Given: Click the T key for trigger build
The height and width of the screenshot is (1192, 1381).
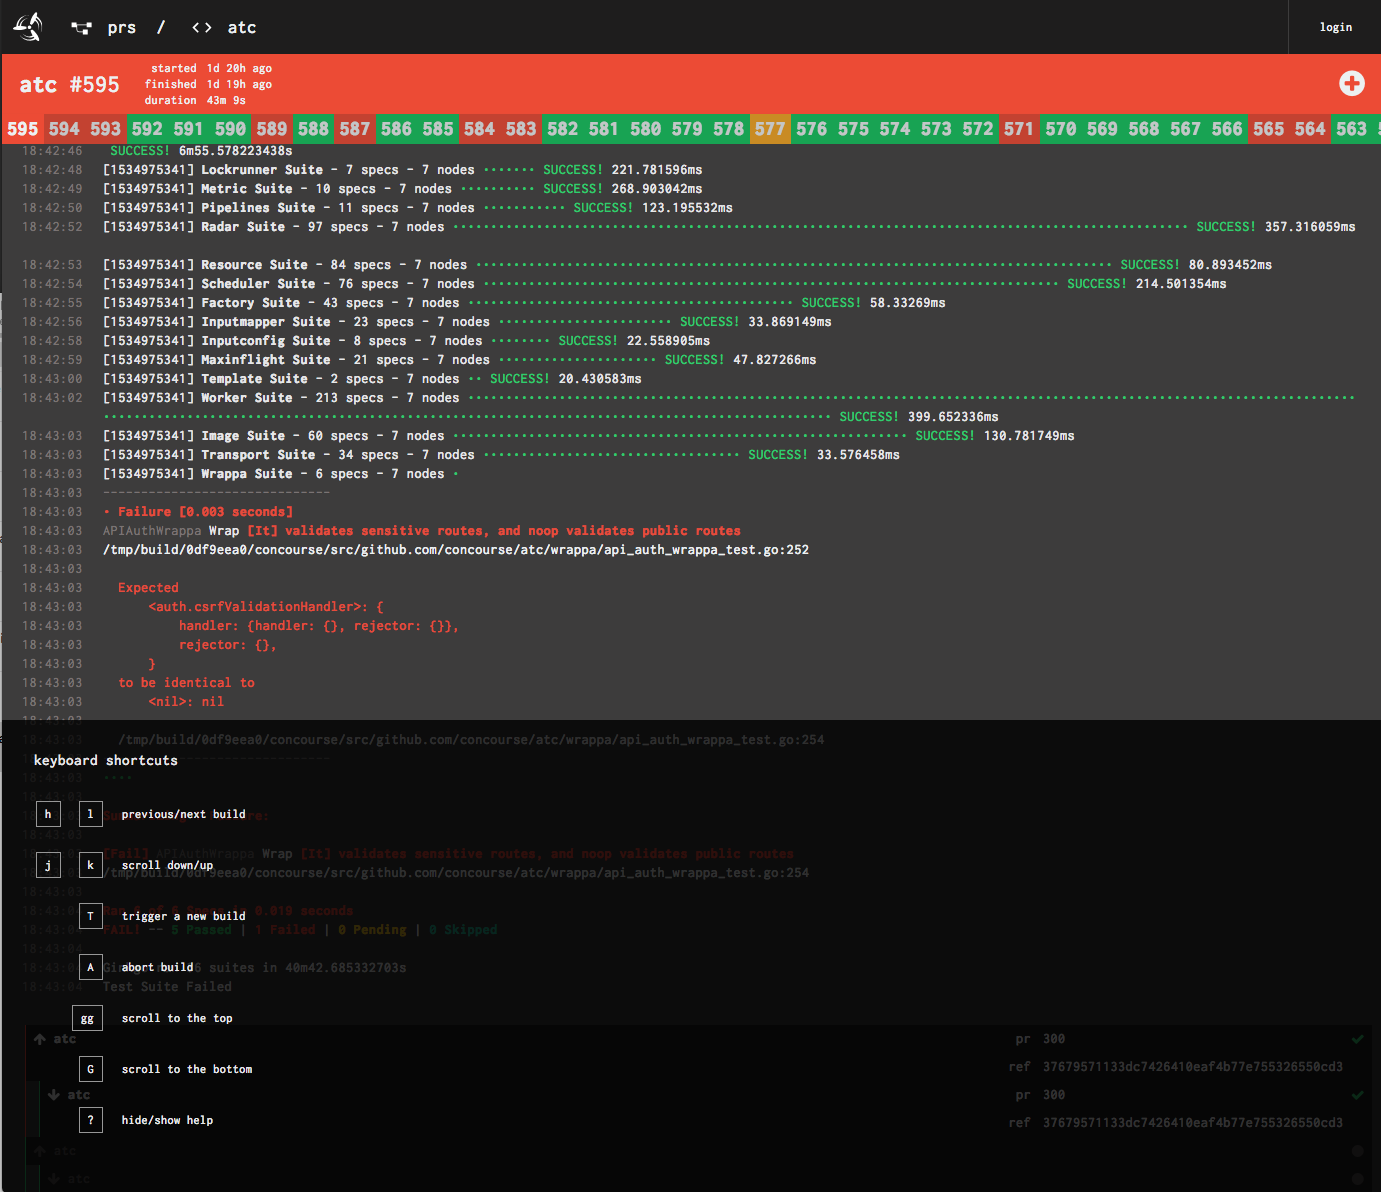Looking at the screenshot, I should point(90,916).
